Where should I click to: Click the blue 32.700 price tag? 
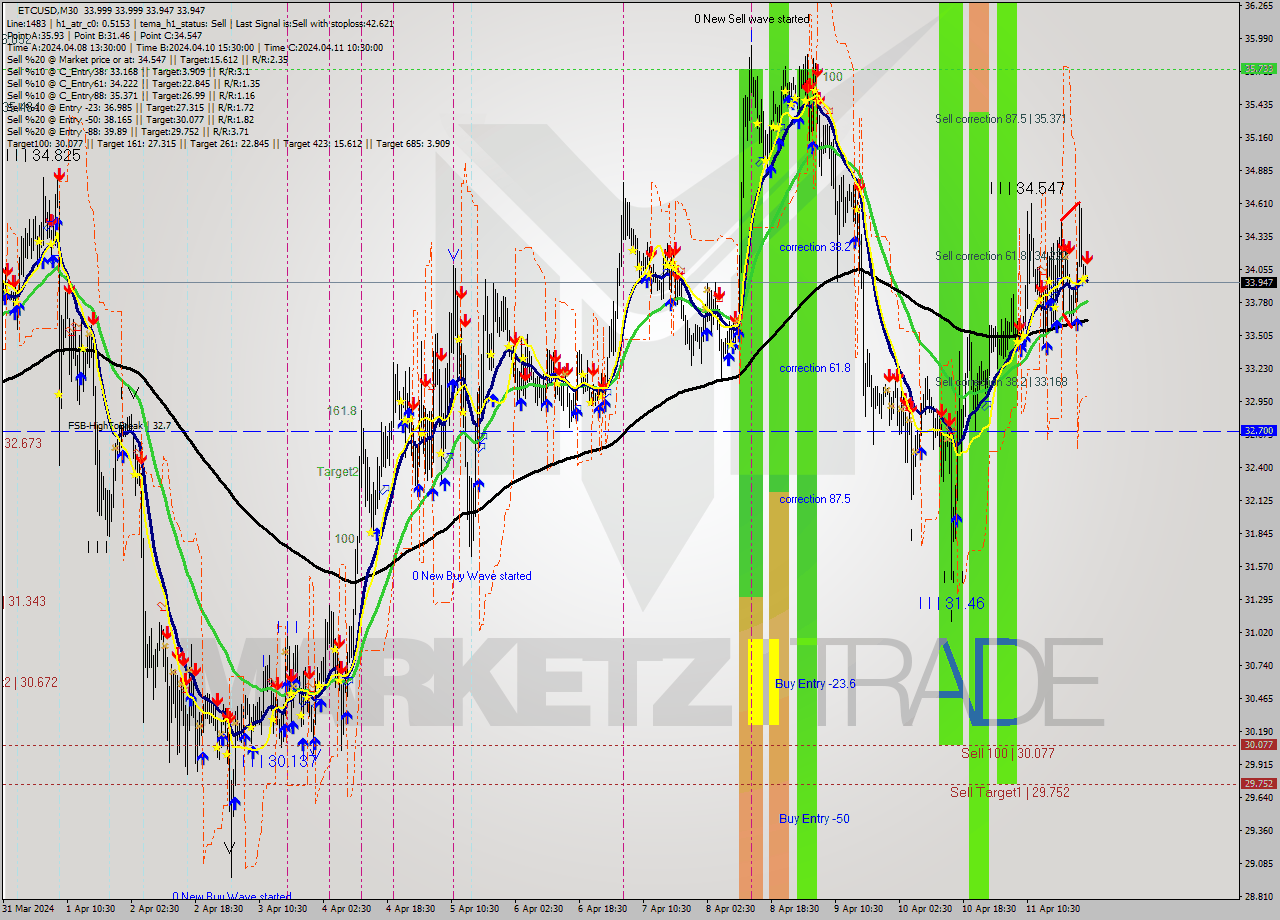click(1258, 431)
